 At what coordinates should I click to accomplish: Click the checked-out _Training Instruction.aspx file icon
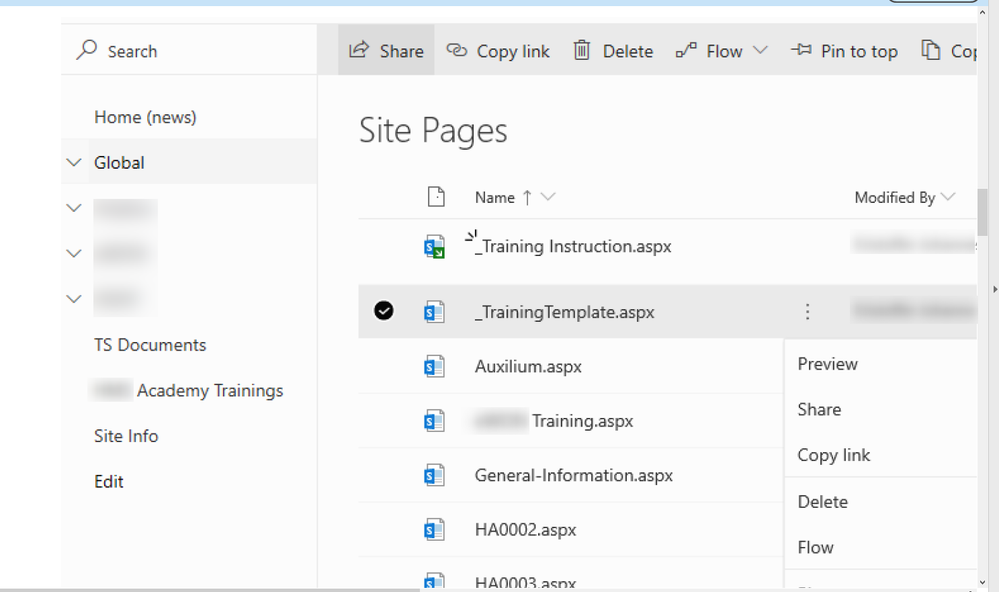[433, 247]
